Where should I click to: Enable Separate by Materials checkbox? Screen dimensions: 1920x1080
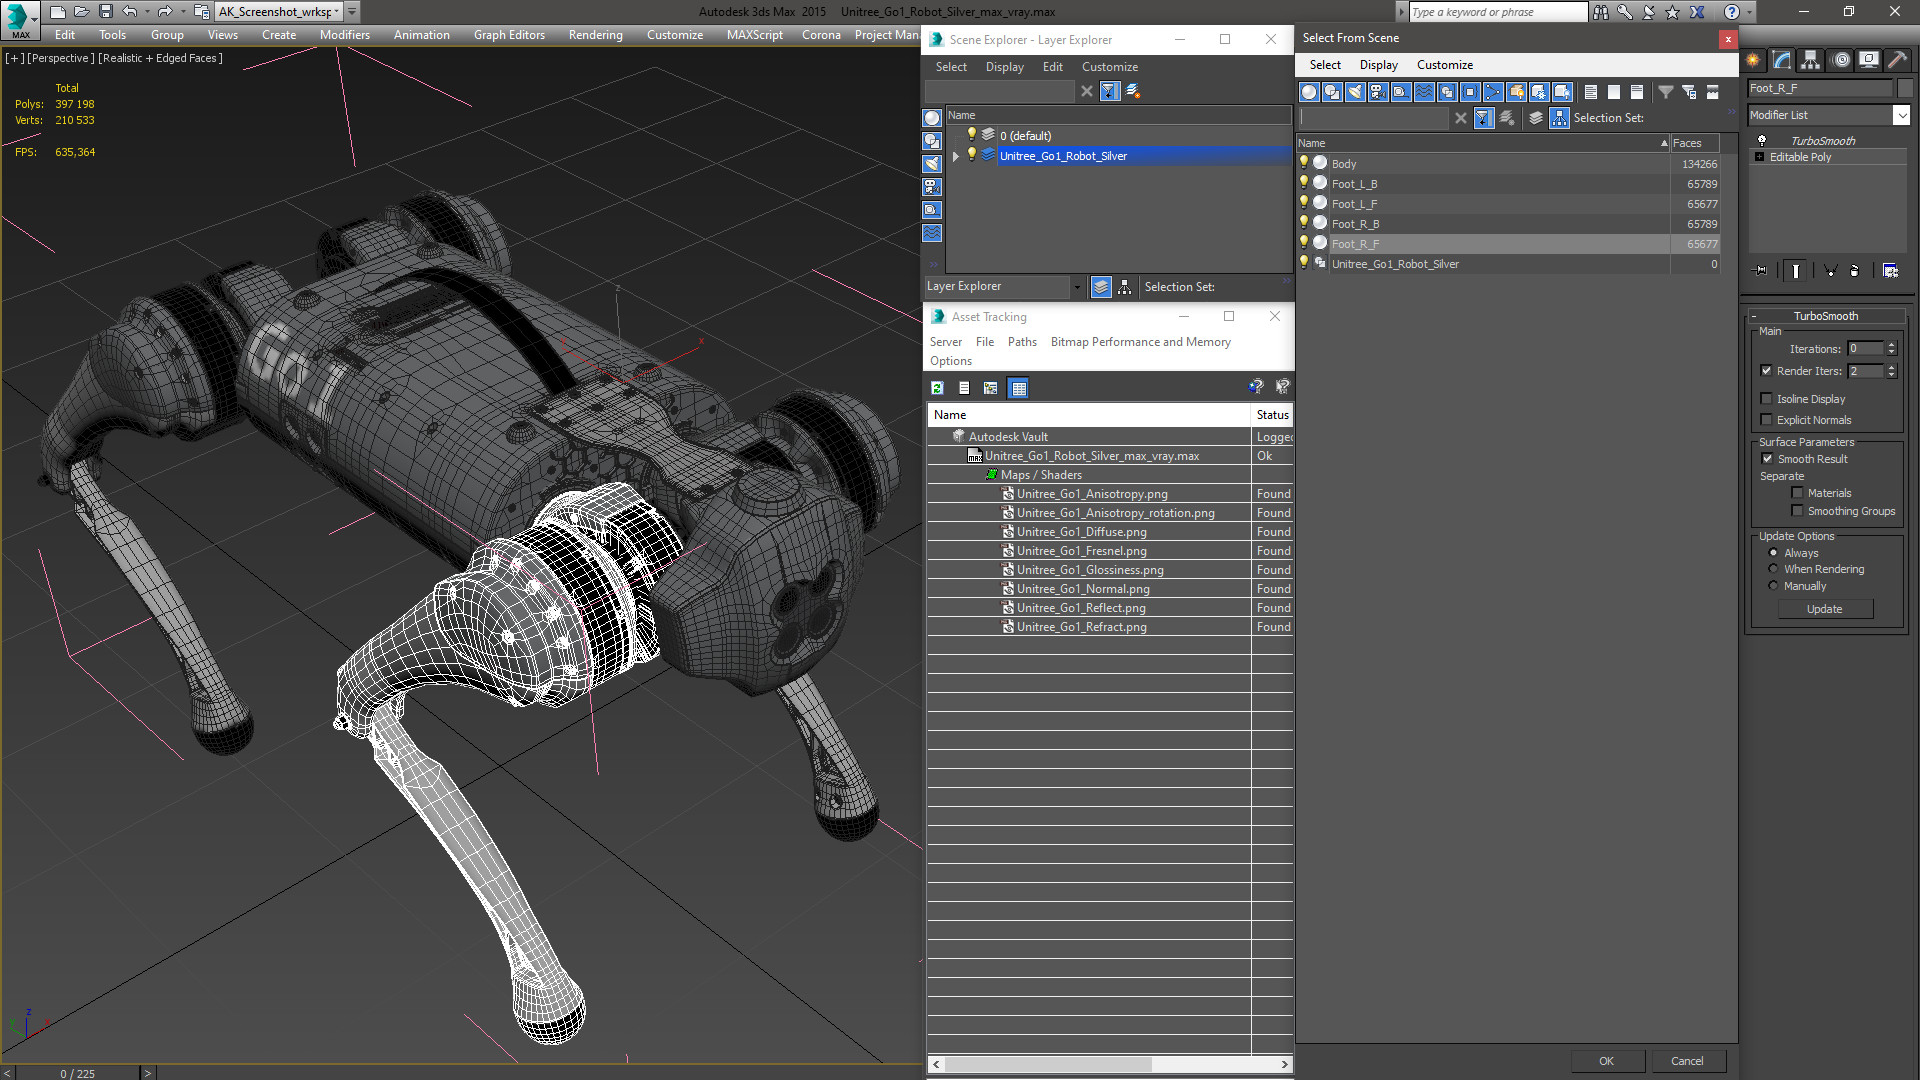(1797, 493)
